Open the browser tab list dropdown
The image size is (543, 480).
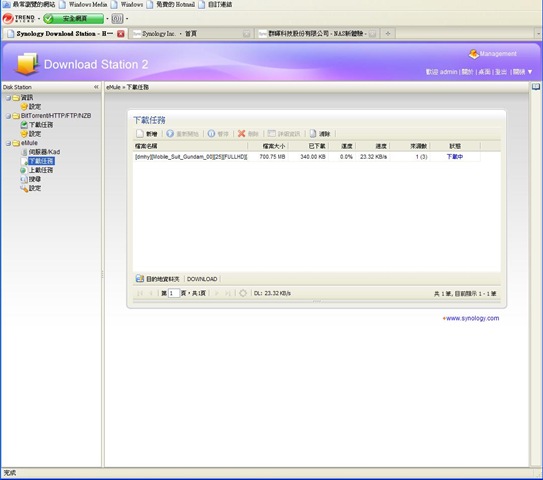coord(538,34)
